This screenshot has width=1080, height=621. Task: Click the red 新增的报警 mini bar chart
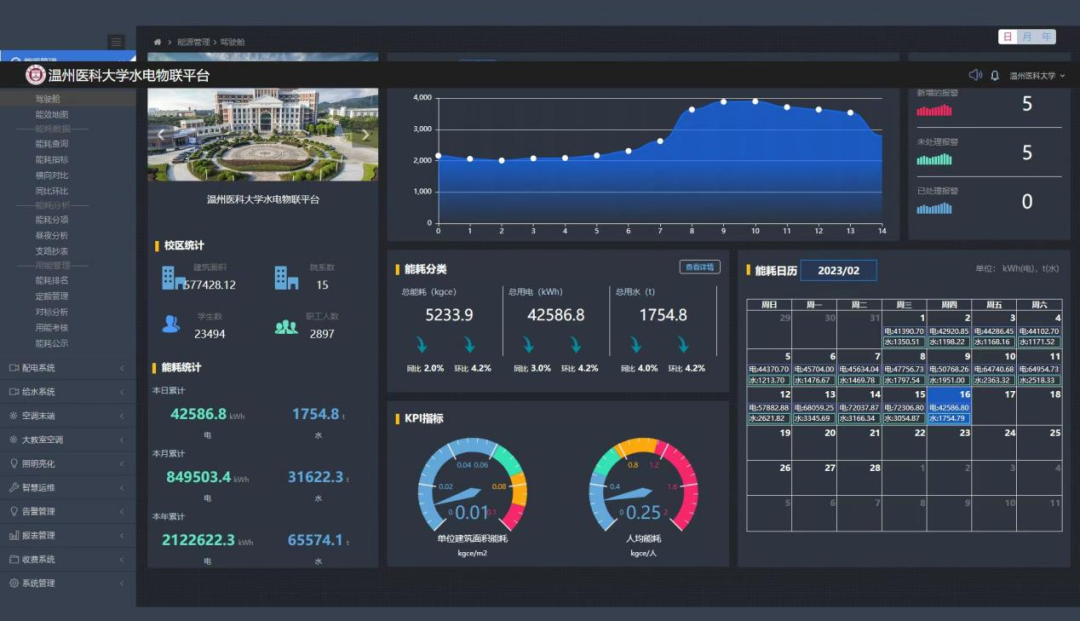point(934,110)
